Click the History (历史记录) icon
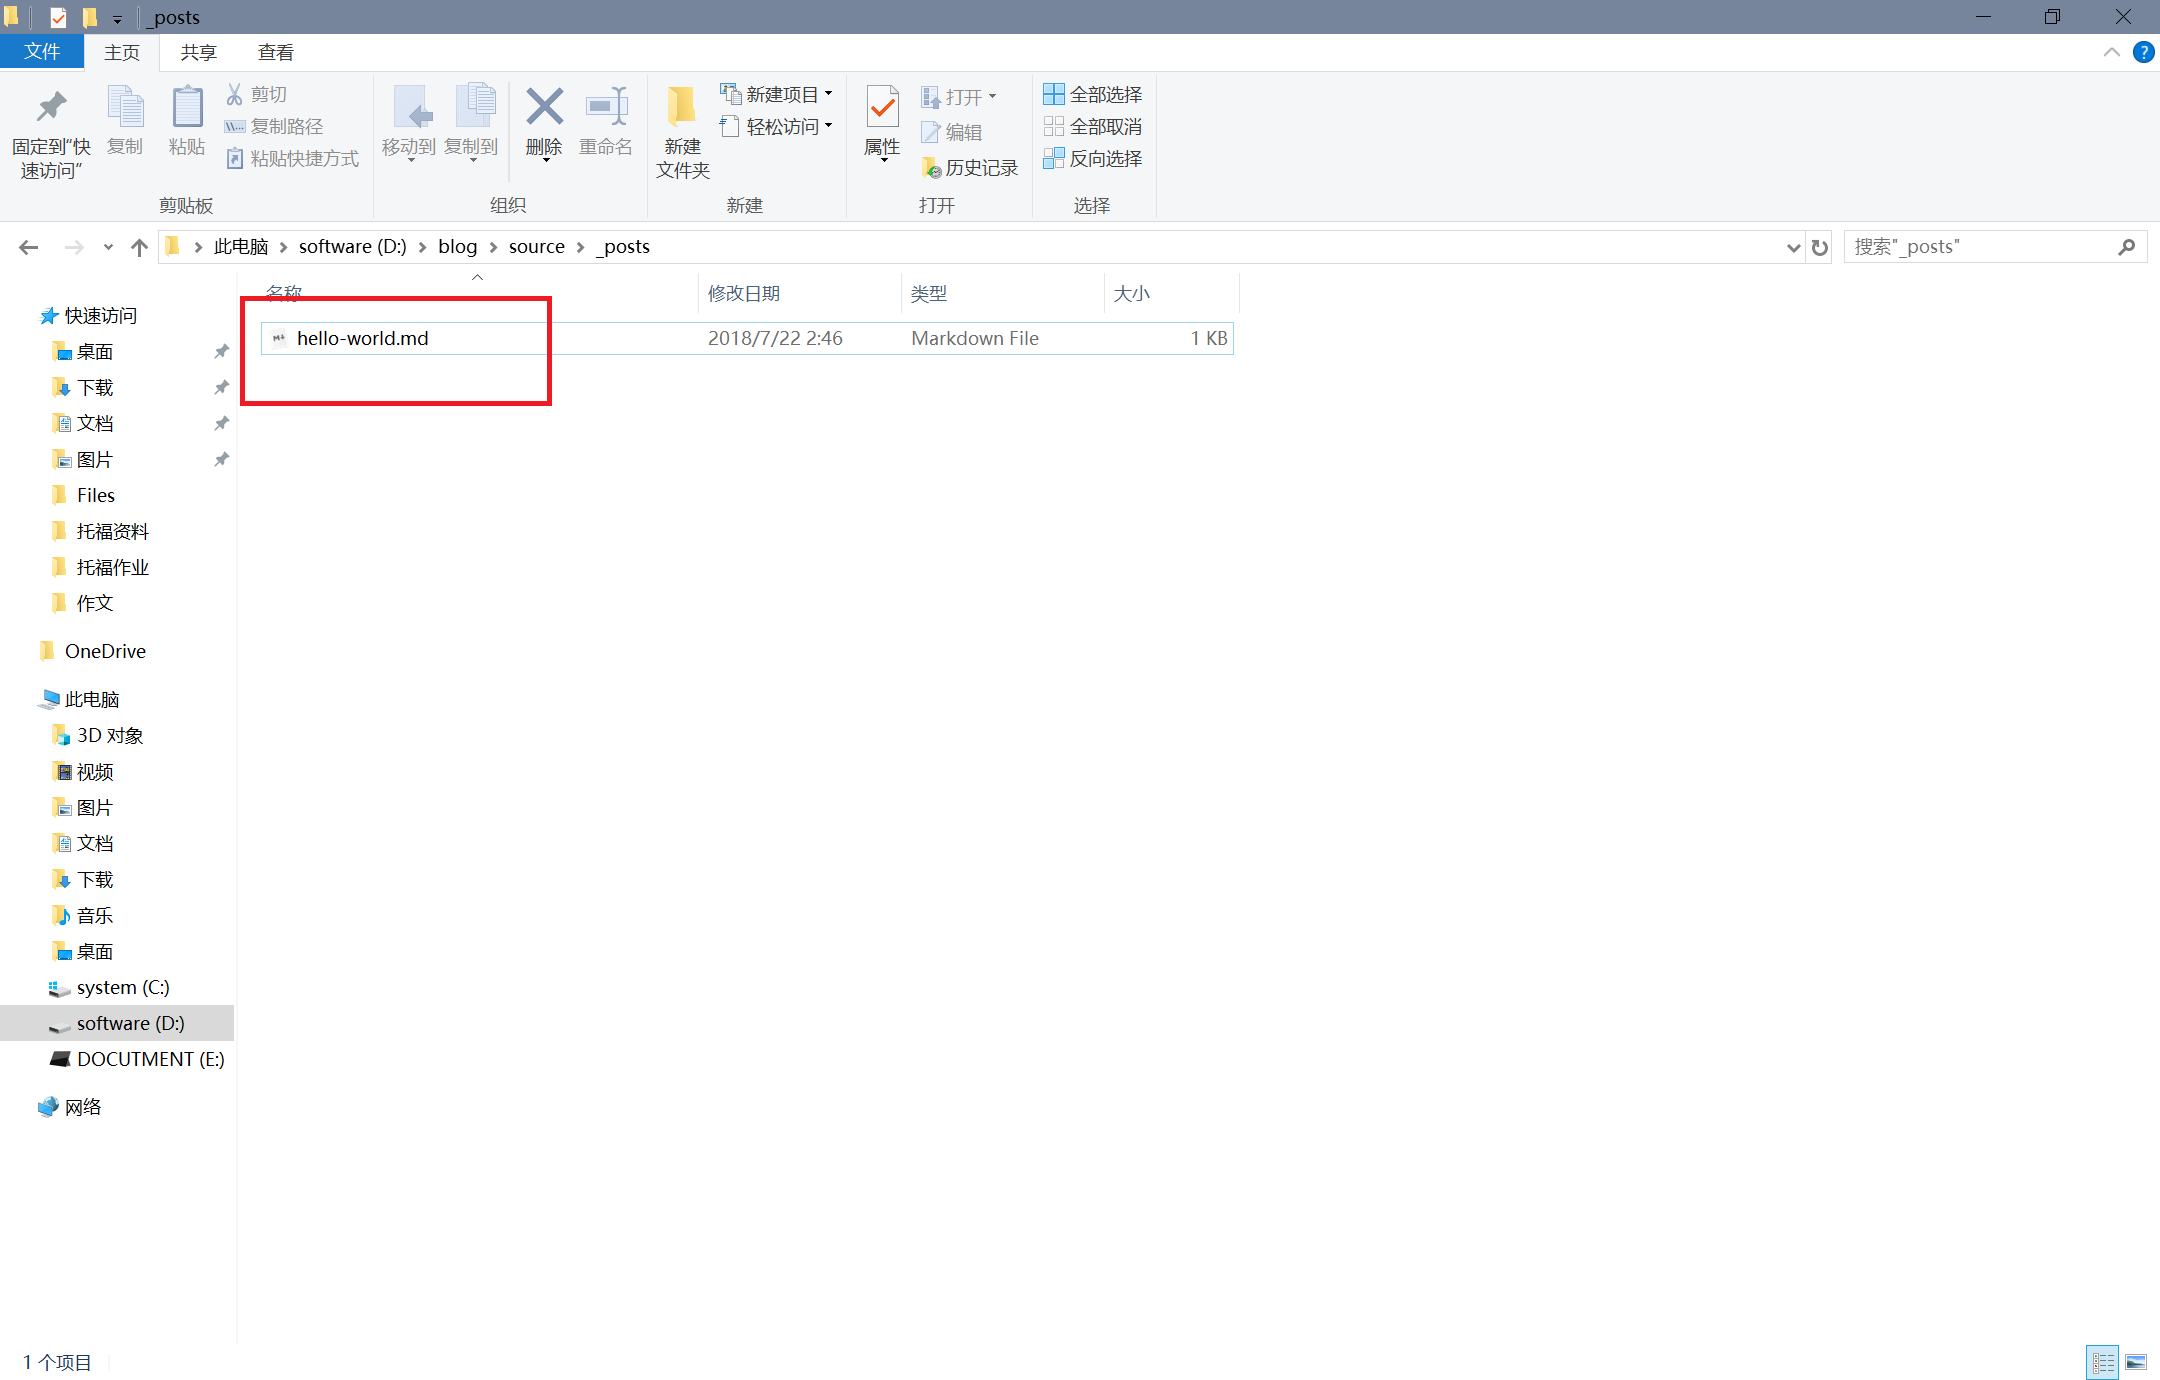2160x1380 pixels. 931,168
